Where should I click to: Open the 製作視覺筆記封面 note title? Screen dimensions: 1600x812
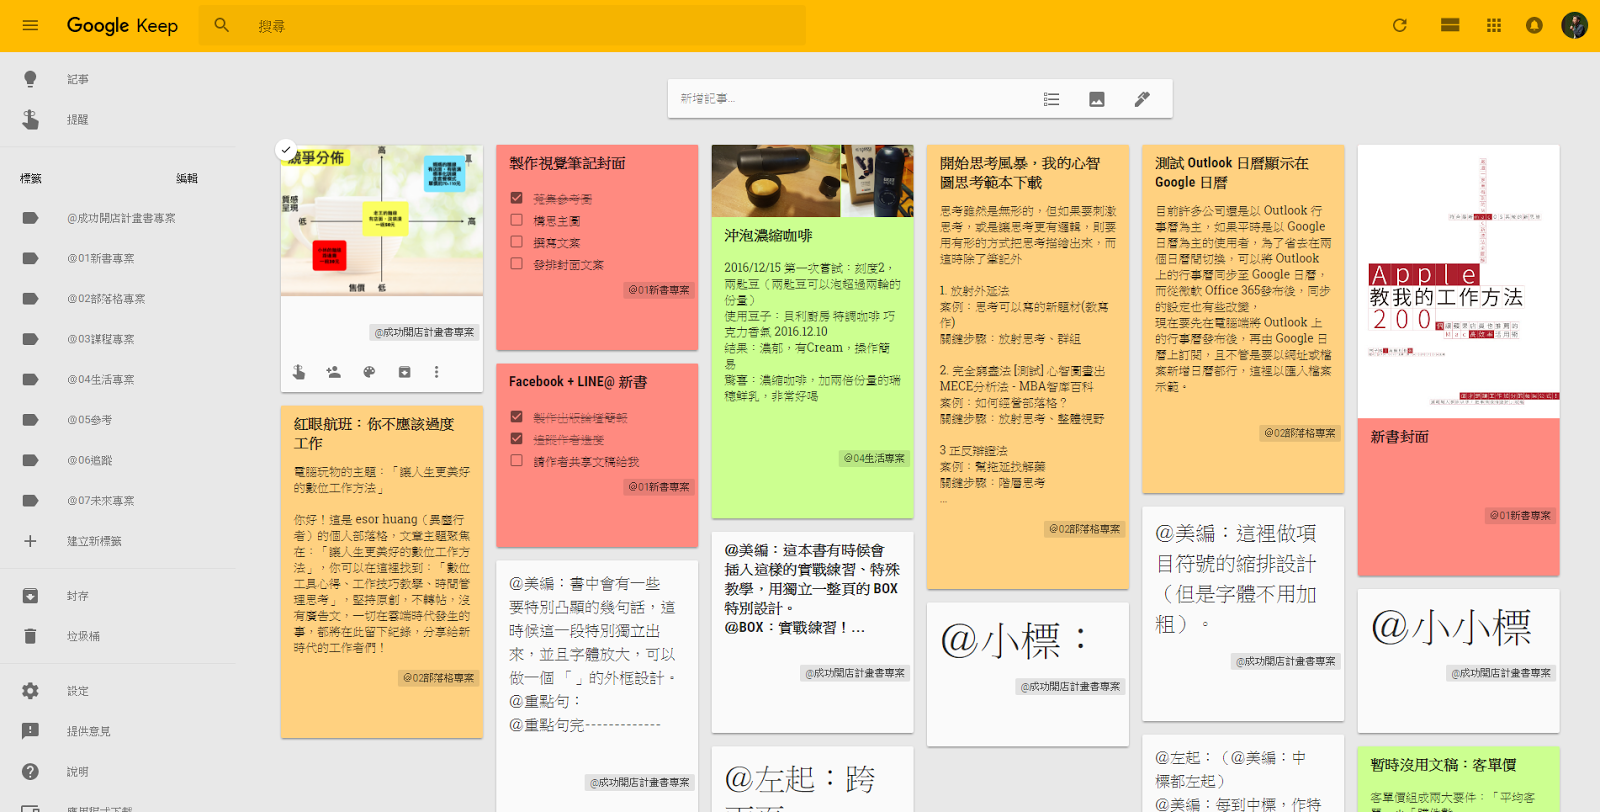tap(567, 163)
